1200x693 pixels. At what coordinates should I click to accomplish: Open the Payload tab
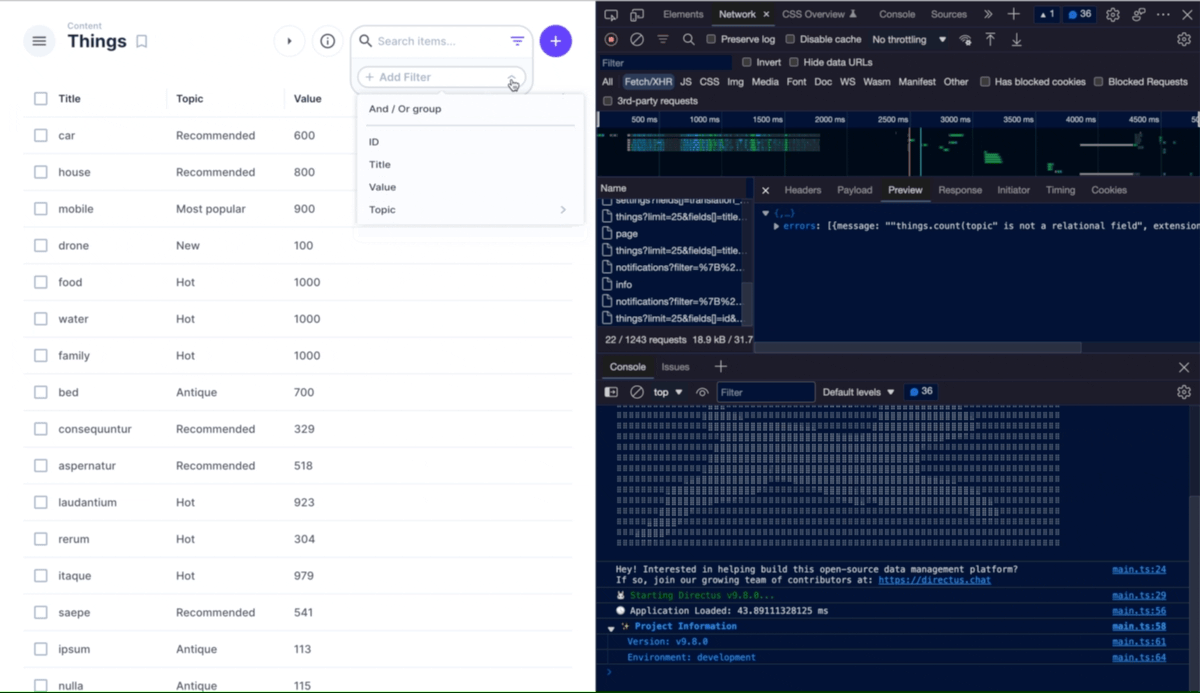[855, 190]
